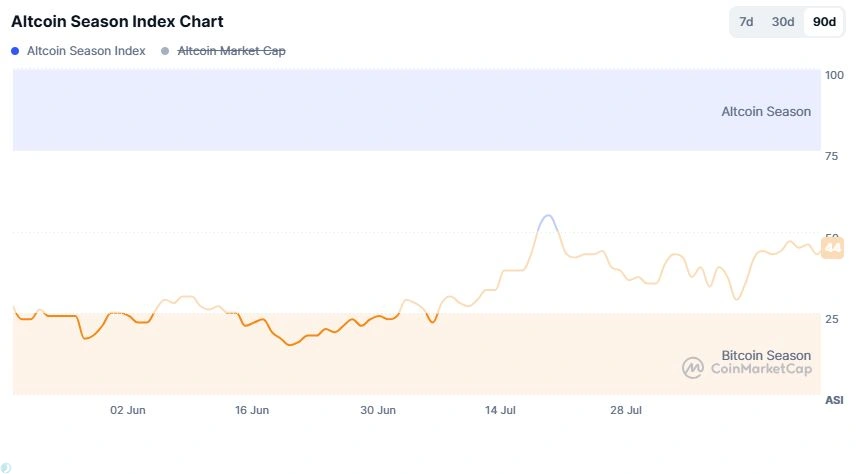Click the current value 44 badge
The width and height of the screenshot is (858, 474).
pyautogui.click(x=832, y=248)
